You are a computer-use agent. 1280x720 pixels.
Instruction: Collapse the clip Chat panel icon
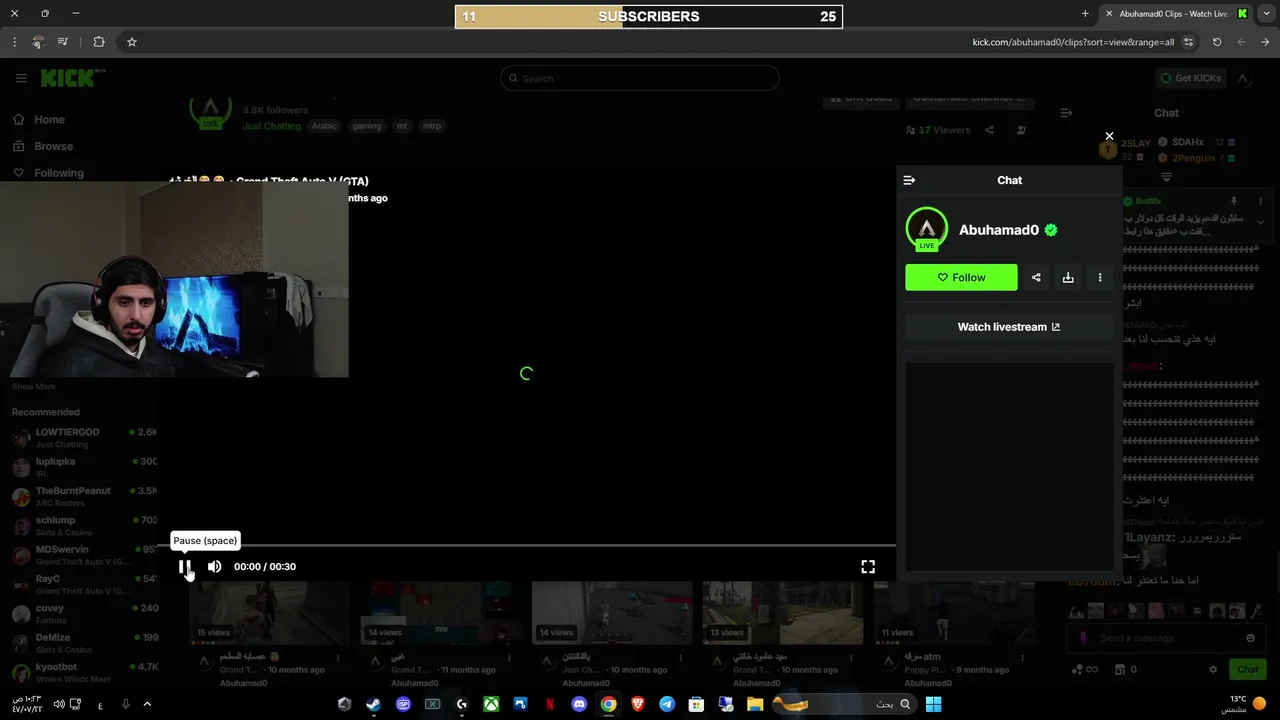click(x=909, y=180)
